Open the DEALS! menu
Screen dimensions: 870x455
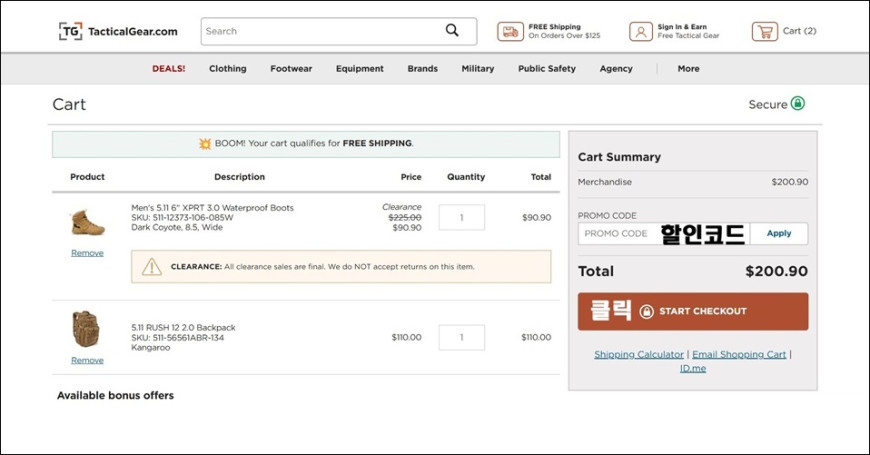[x=169, y=69]
